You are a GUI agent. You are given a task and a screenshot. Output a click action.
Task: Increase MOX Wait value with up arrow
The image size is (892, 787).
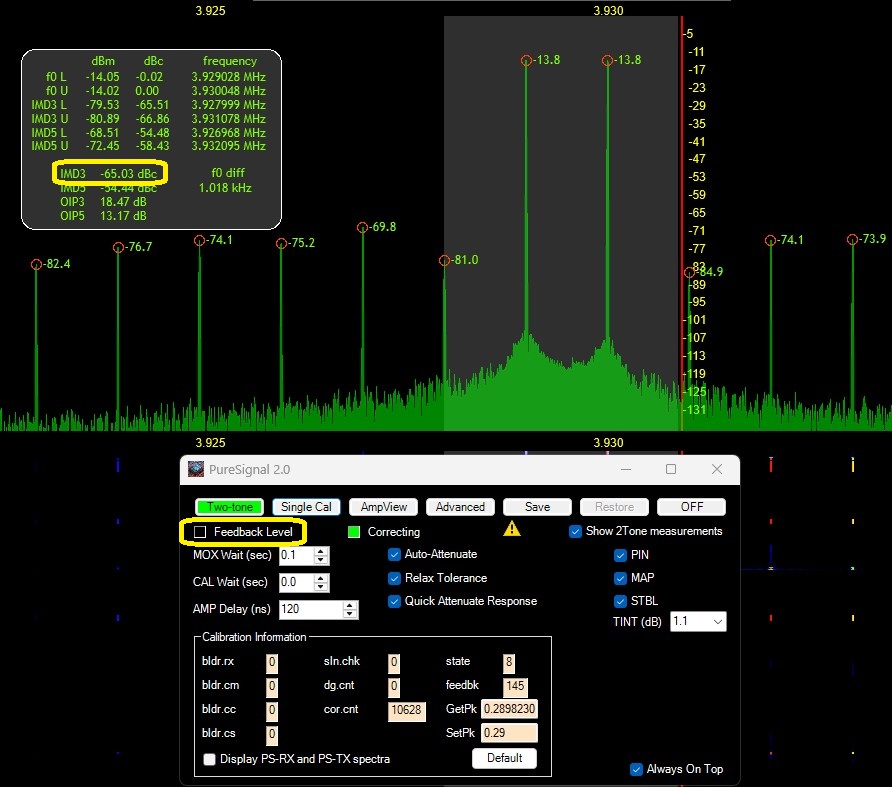(x=321, y=551)
